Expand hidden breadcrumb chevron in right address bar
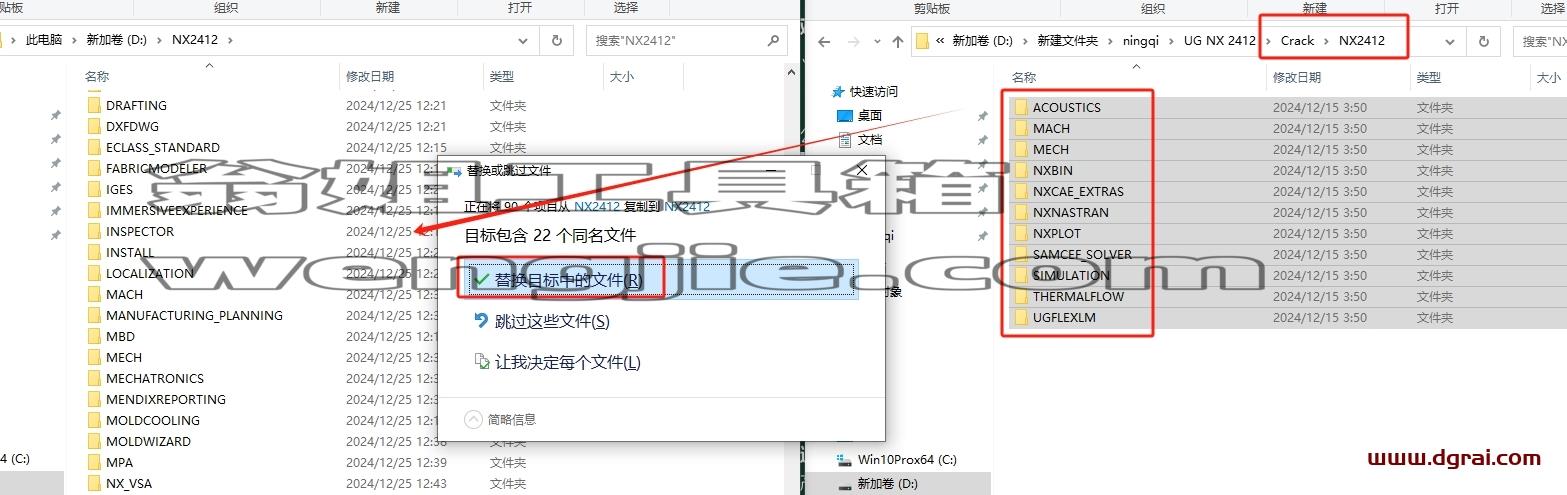The width and height of the screenshot is (1567, 495). click(940, 41)
